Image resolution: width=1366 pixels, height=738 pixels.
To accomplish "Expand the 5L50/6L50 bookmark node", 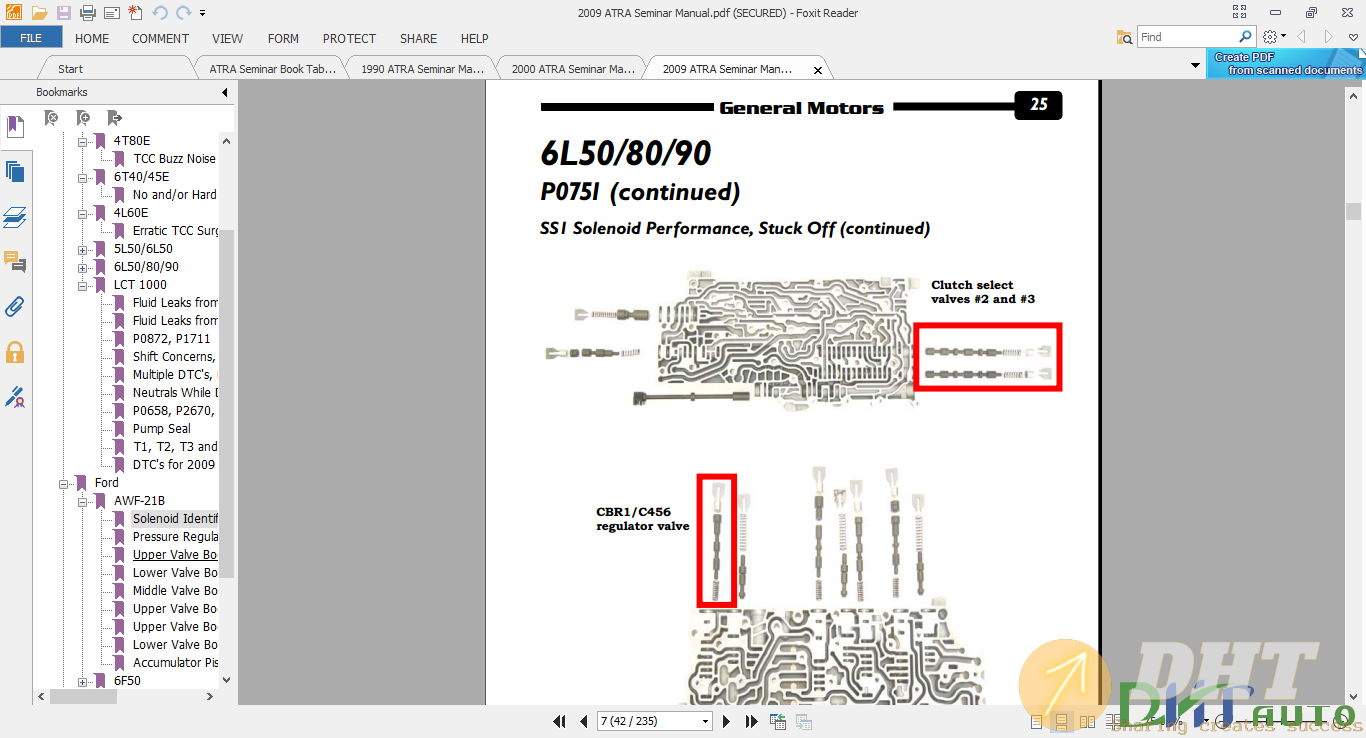I will [x=83, y=249].
